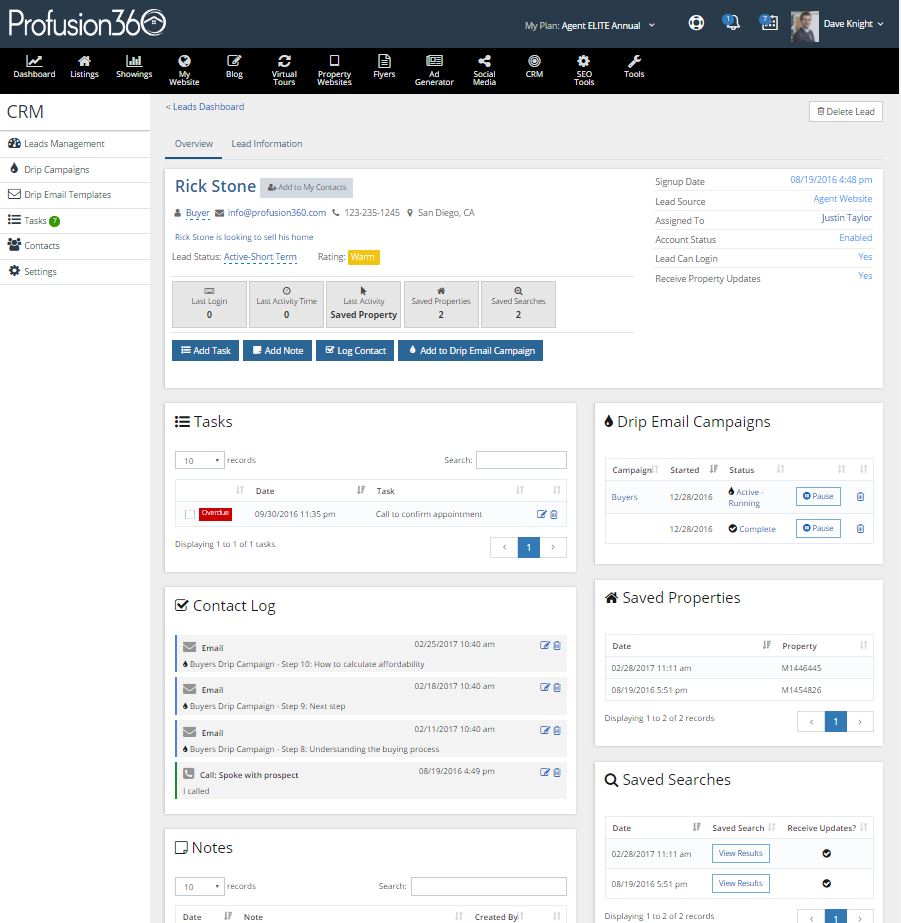
Task: Check the overdue task checkbox
Action: 190,514
